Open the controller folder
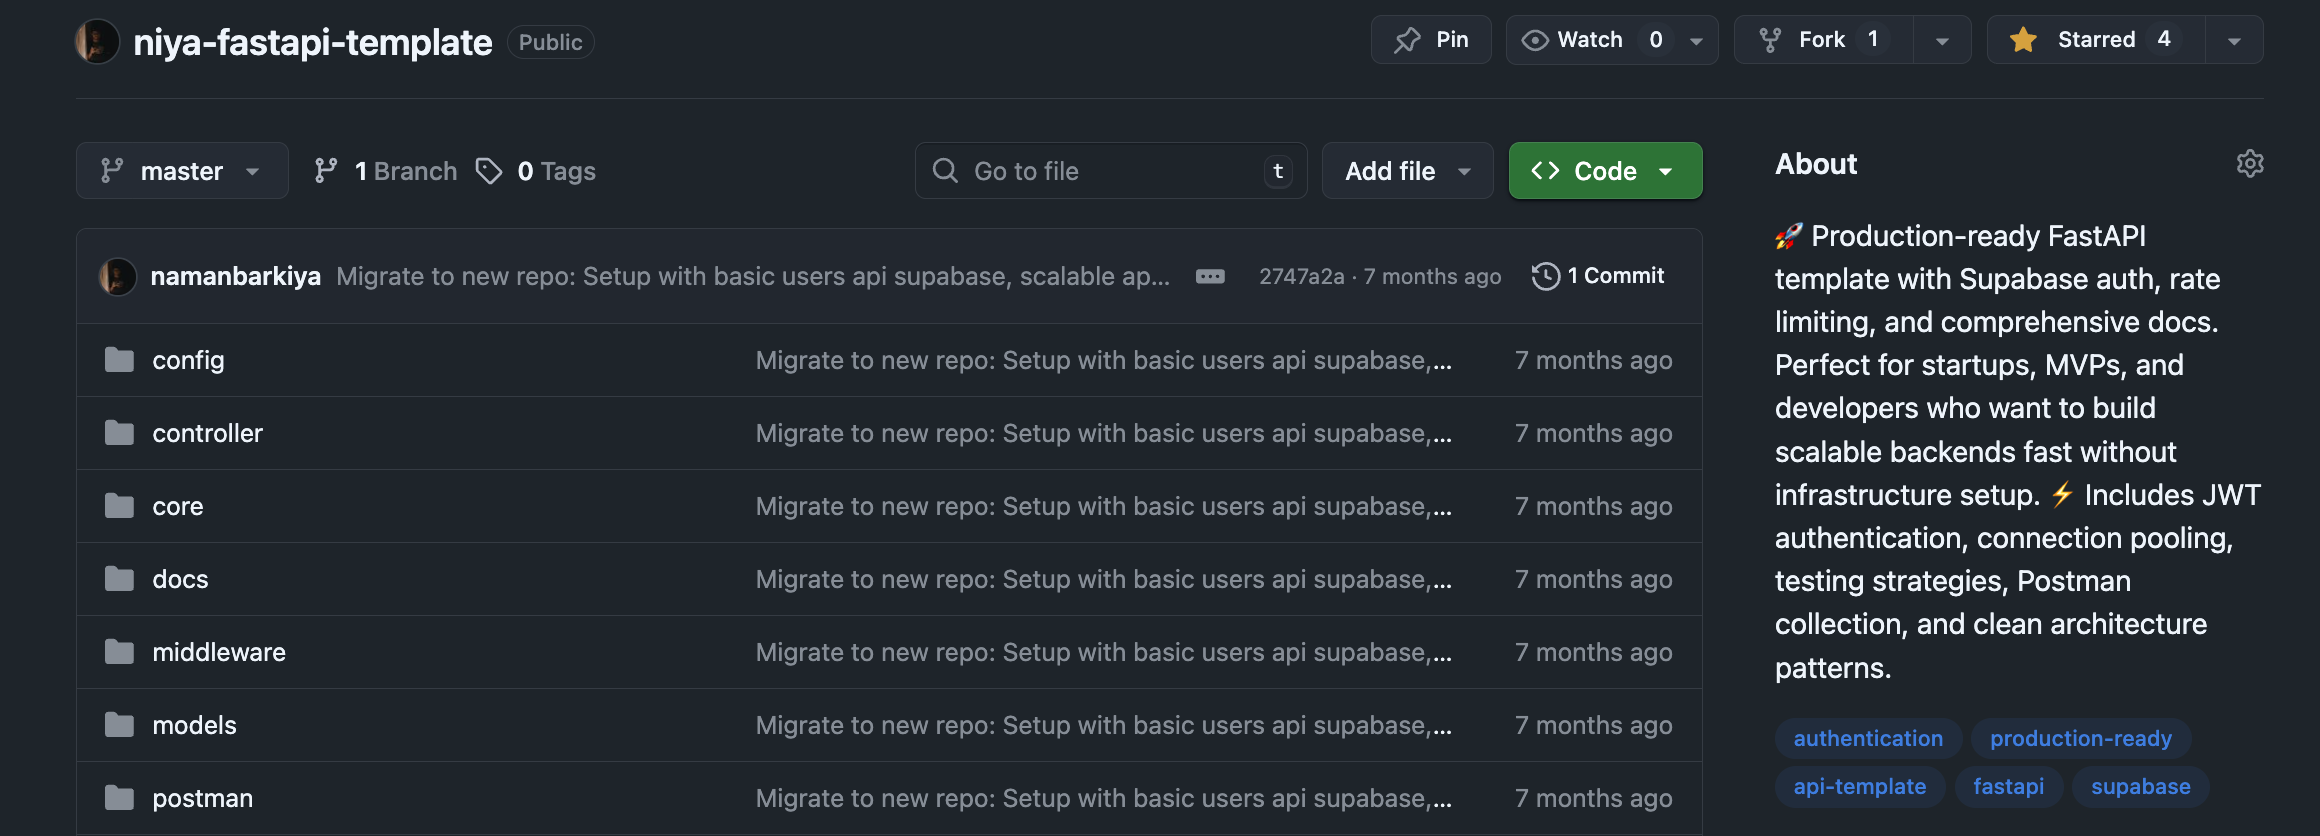 click(x=207, y=433)
